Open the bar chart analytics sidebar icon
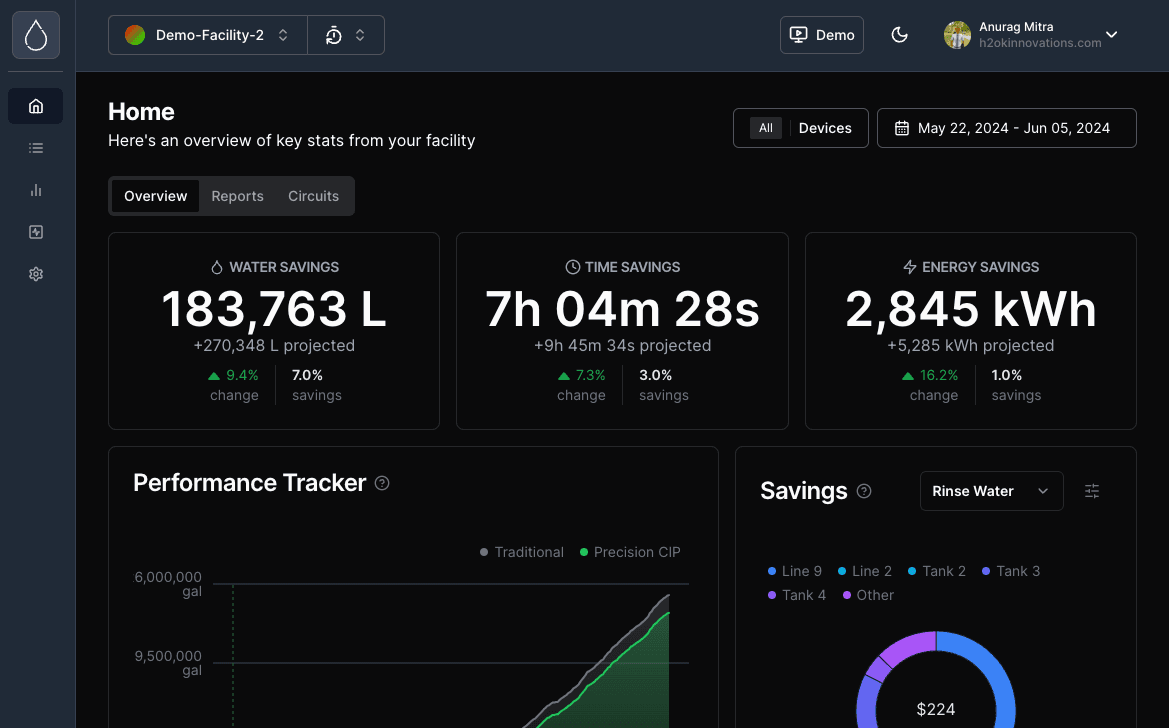 tap(36, 190)
